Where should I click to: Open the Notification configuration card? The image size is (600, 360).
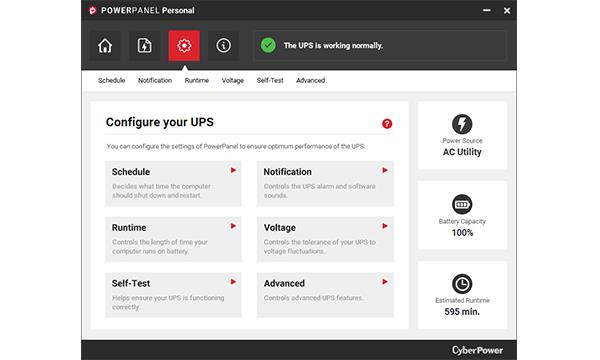(x=325, y=184)
